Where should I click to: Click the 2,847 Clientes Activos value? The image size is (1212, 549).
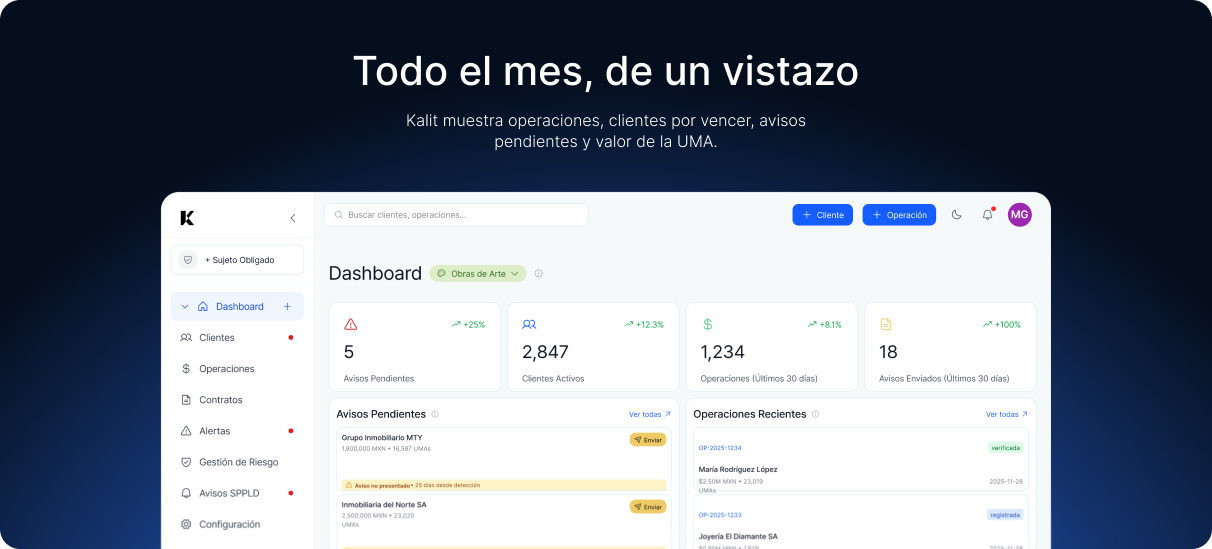(x=545, y=352)
